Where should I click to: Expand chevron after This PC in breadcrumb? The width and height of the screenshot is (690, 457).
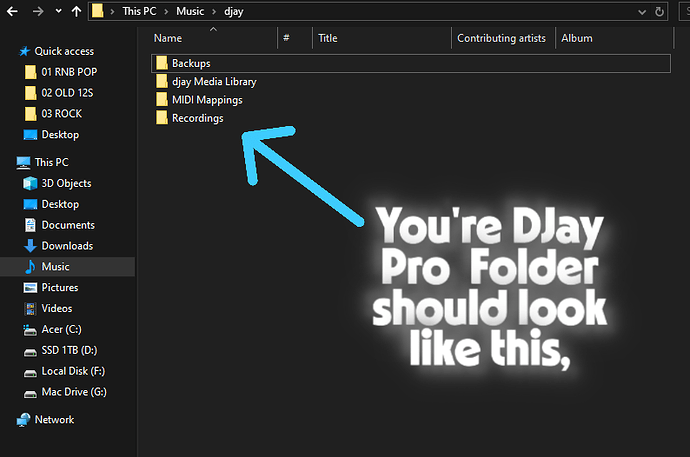(x=166, y=12)
